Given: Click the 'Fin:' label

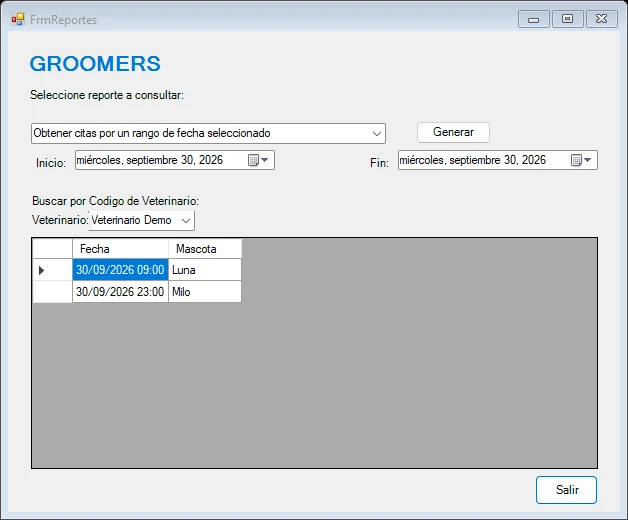Looking at the screenshot, I should coord(379,163).
